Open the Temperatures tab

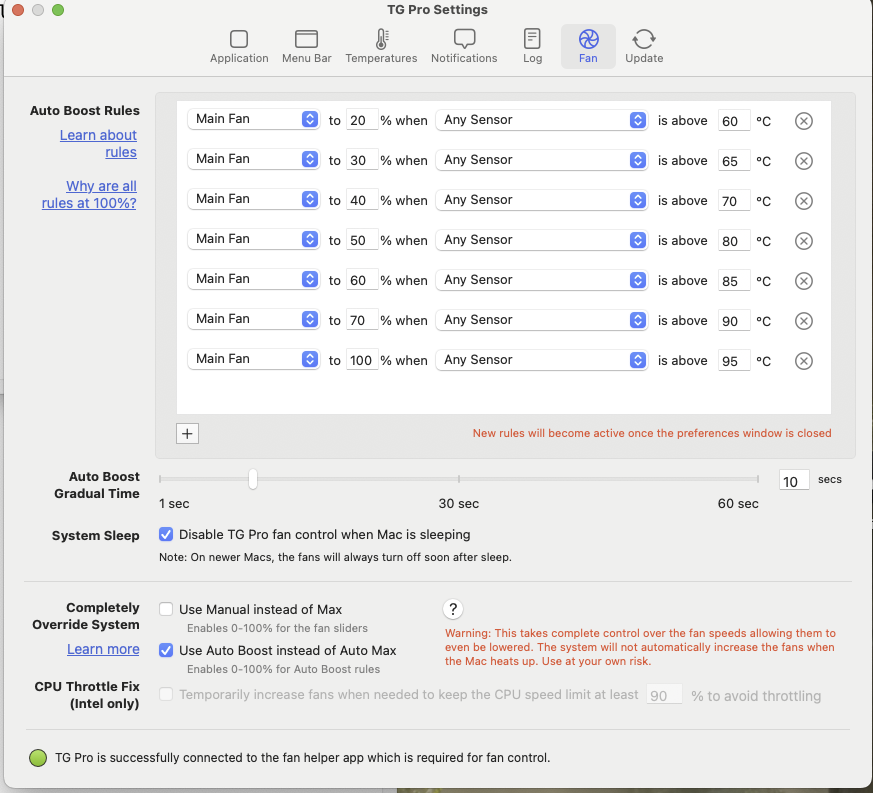pyautogui.click(x=381, y=47)
